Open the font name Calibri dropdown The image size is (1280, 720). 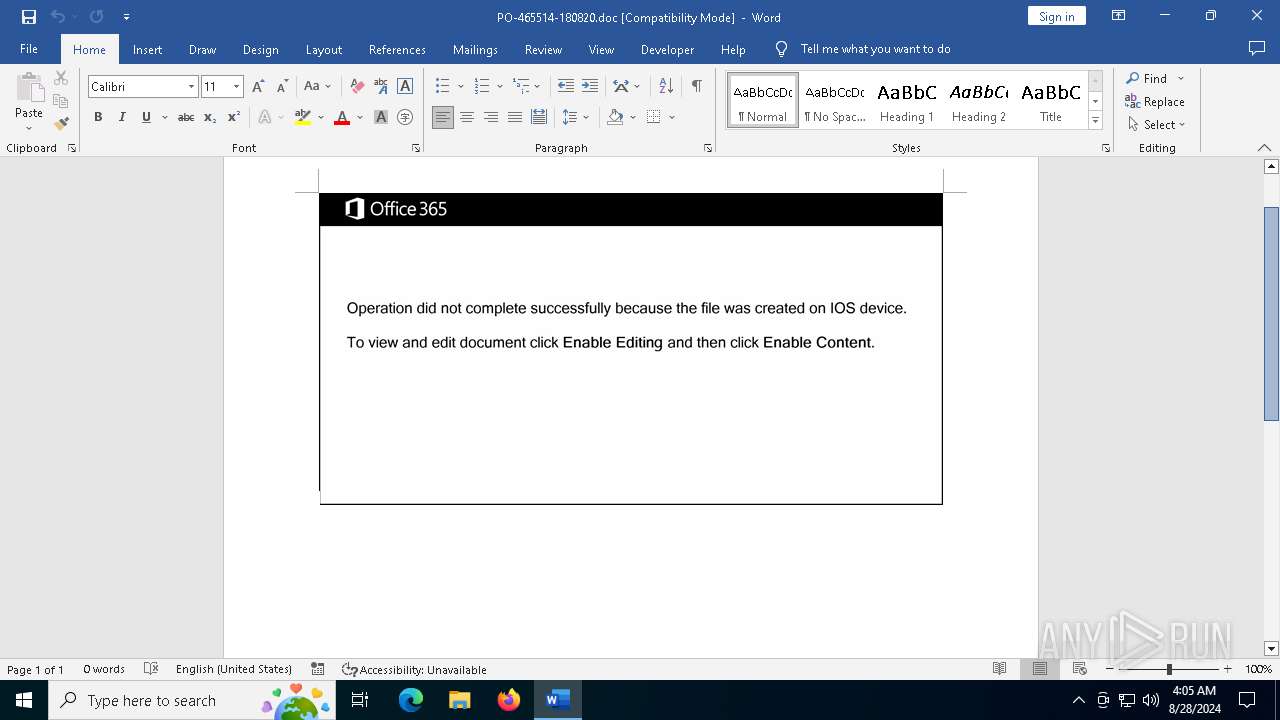pos(191,87)
